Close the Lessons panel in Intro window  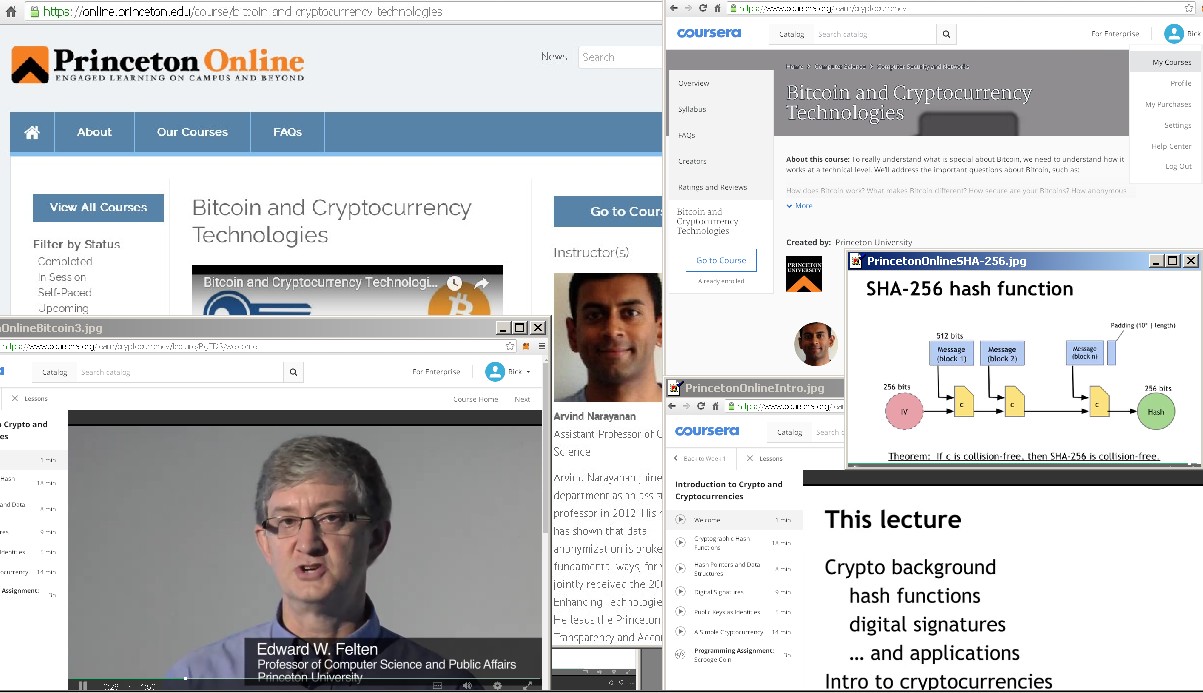point(750,458)
